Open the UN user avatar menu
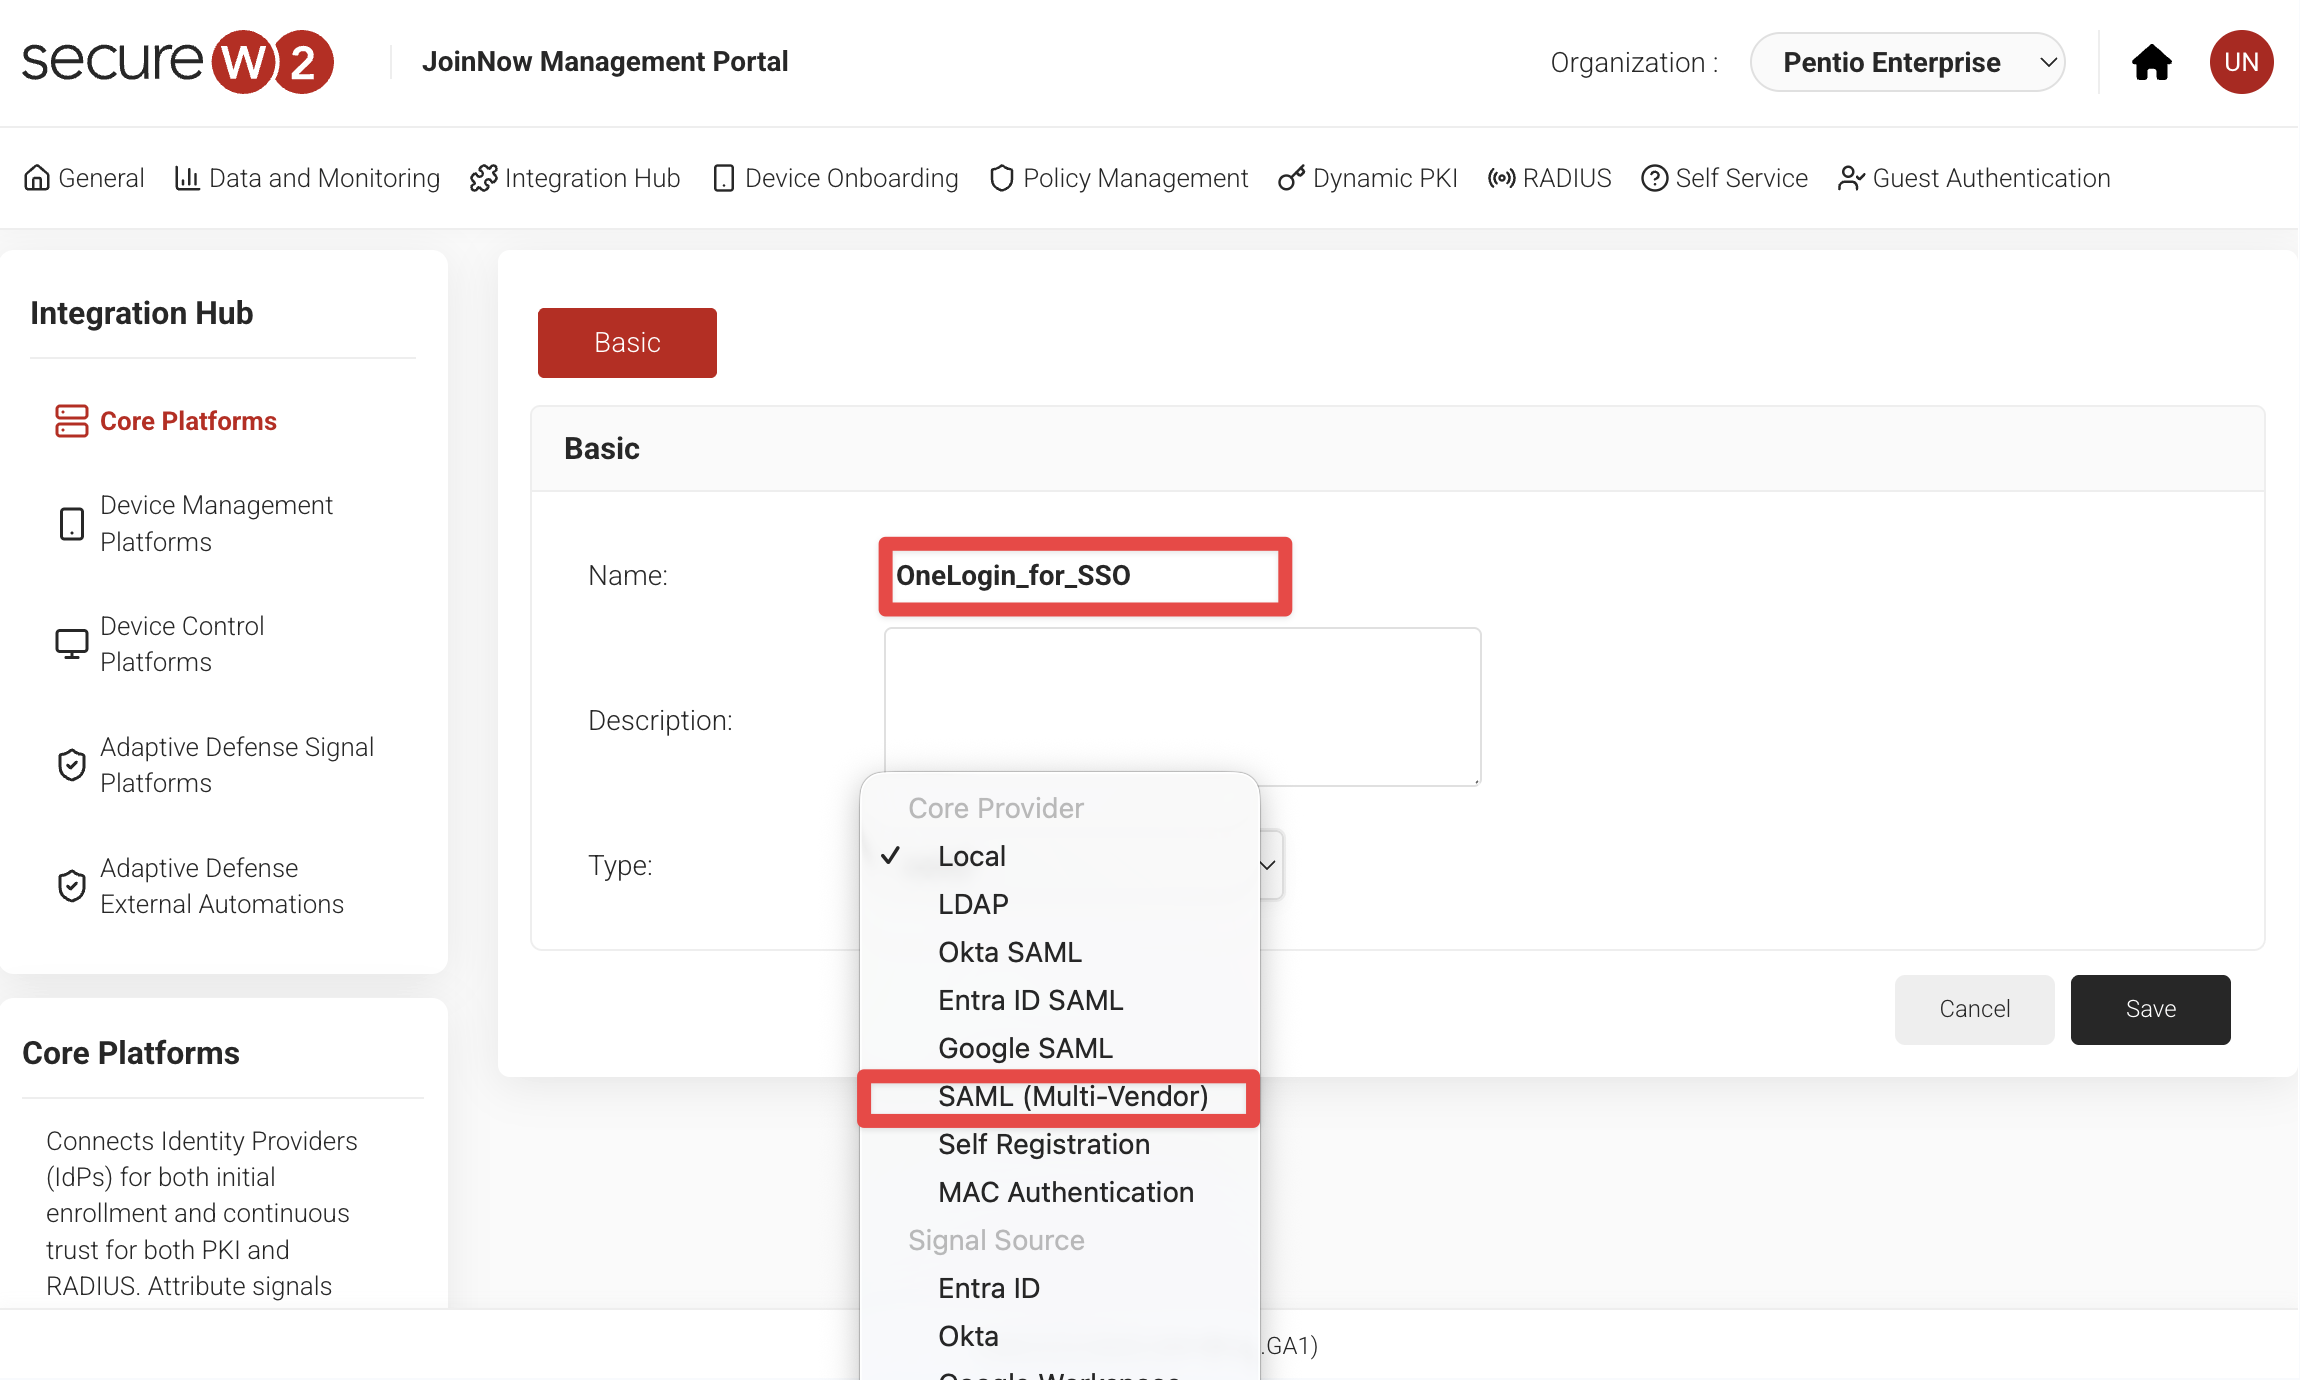This screenshot has width=2300, height=1380. click(x=2241, y=62)
